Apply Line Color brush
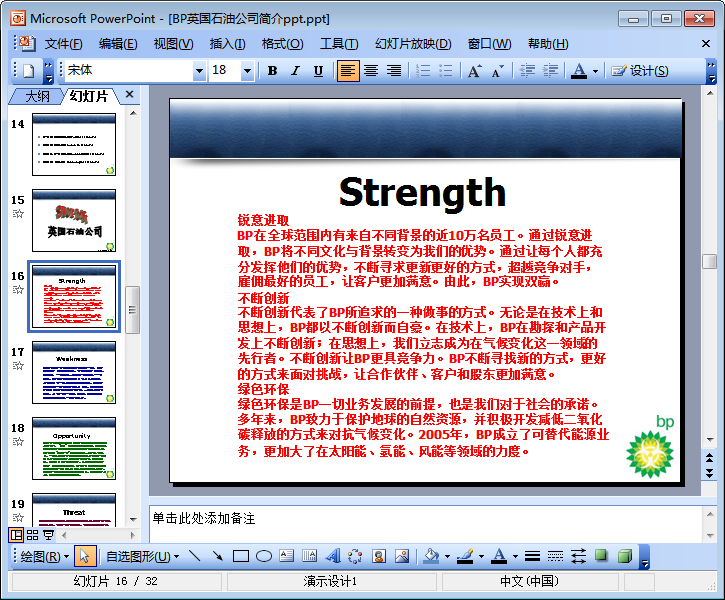The height and width of the screenshot is (600, 725). [465, 556]
